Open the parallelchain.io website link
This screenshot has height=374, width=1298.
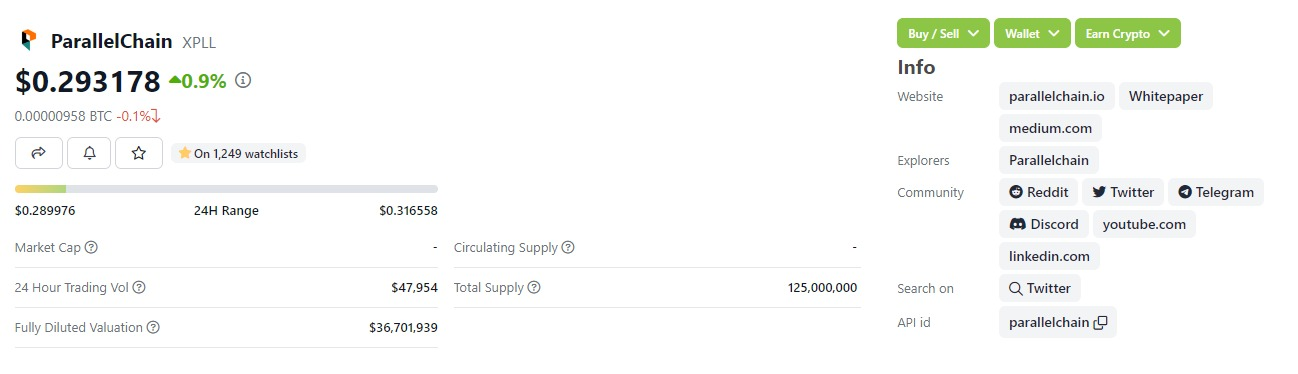[1056, 96]
